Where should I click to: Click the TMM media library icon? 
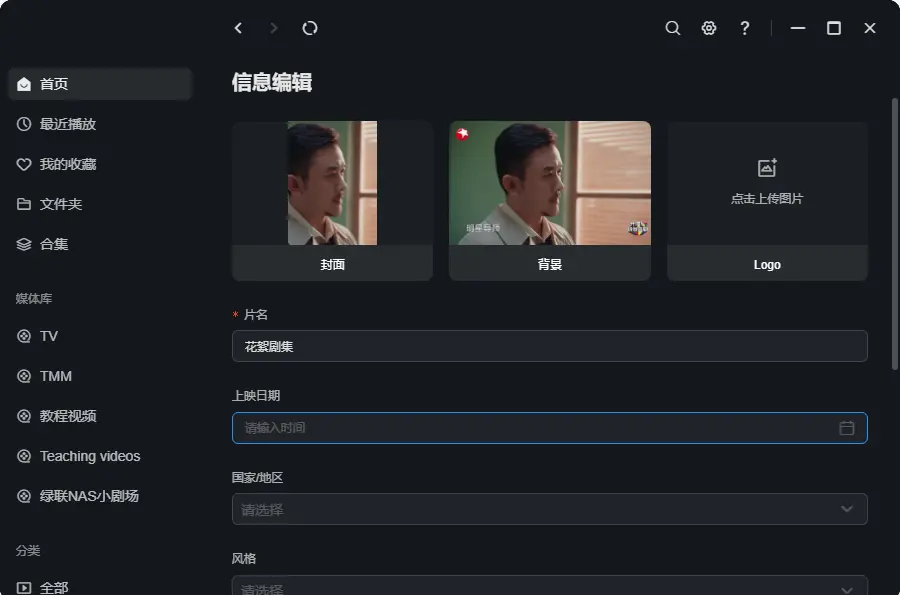24,376
